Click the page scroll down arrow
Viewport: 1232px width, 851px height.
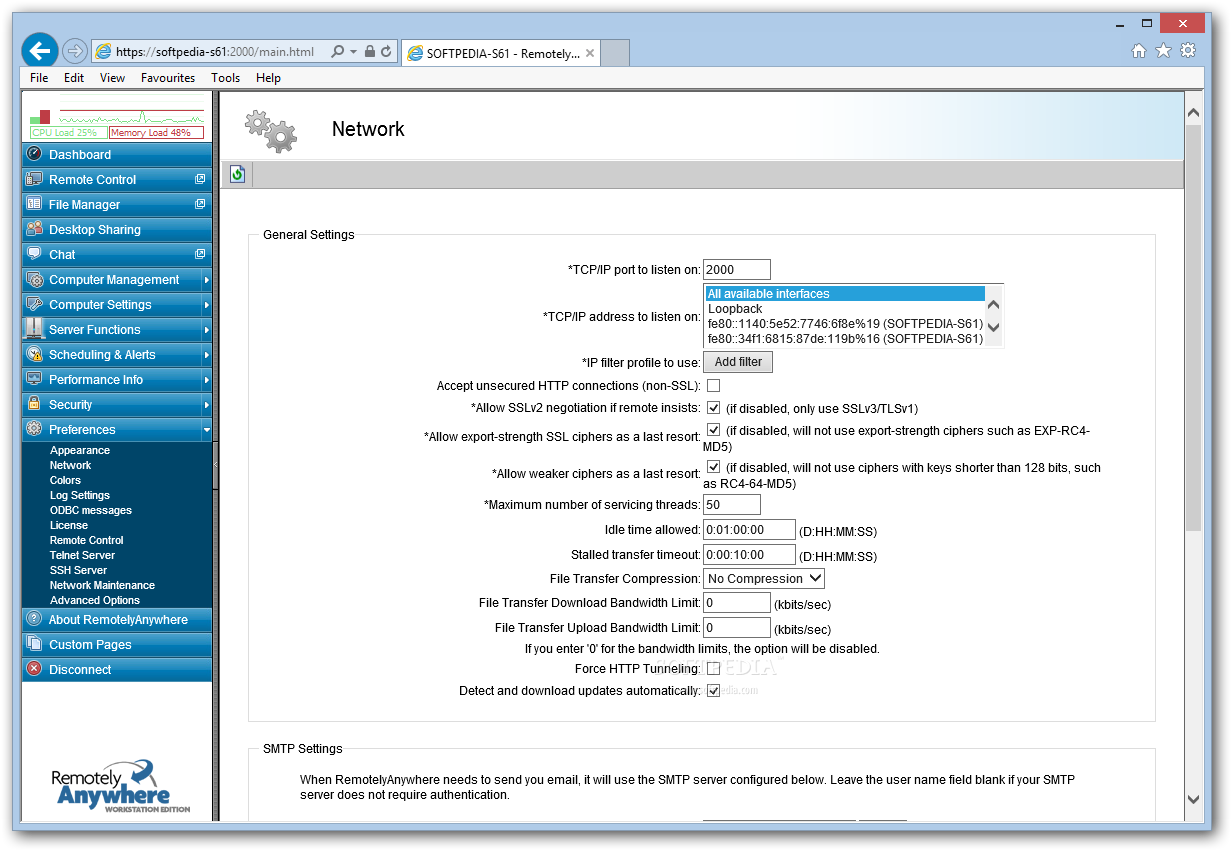[x=1192, y=799]
